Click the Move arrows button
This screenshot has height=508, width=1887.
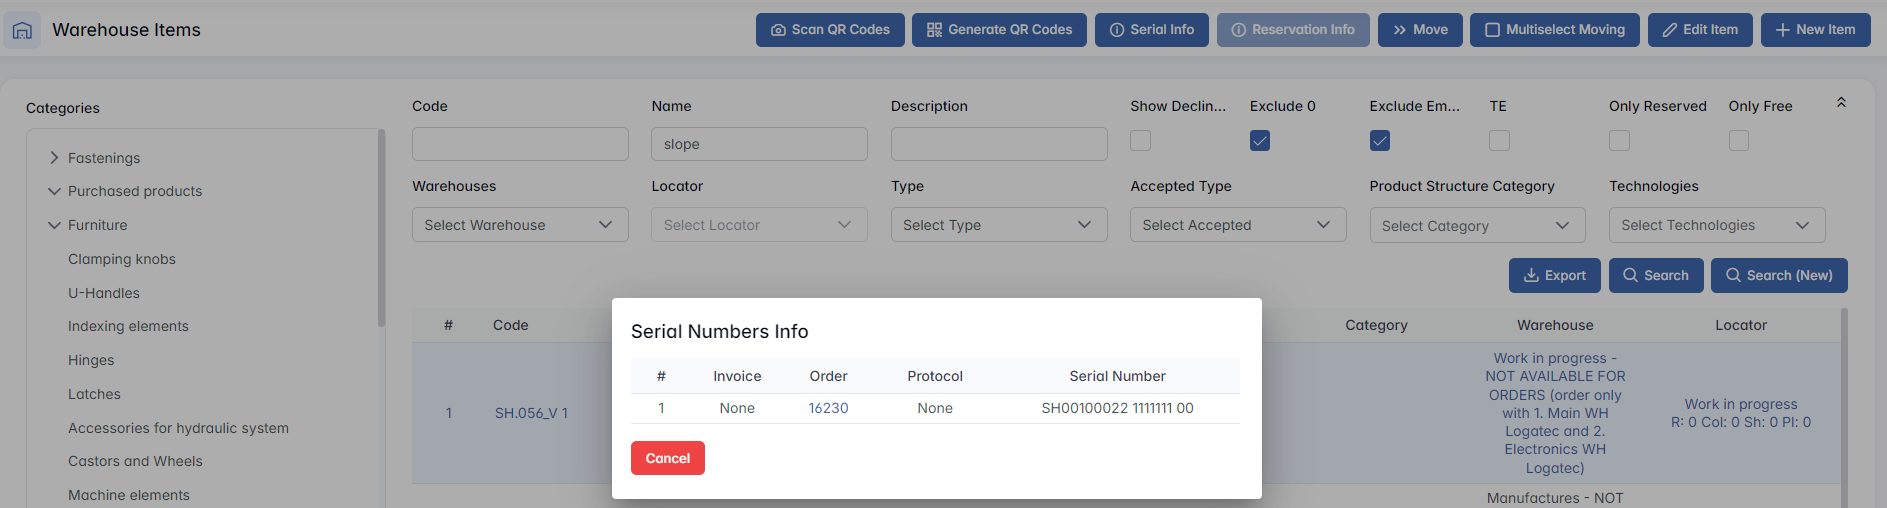click(1419, 30)
